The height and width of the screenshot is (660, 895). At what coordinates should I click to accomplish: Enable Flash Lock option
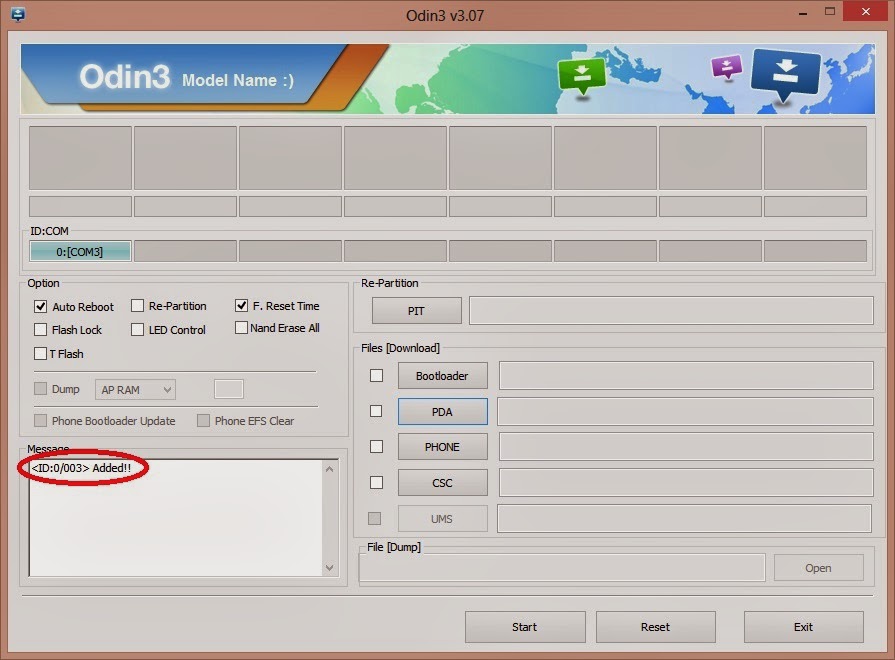41,329
